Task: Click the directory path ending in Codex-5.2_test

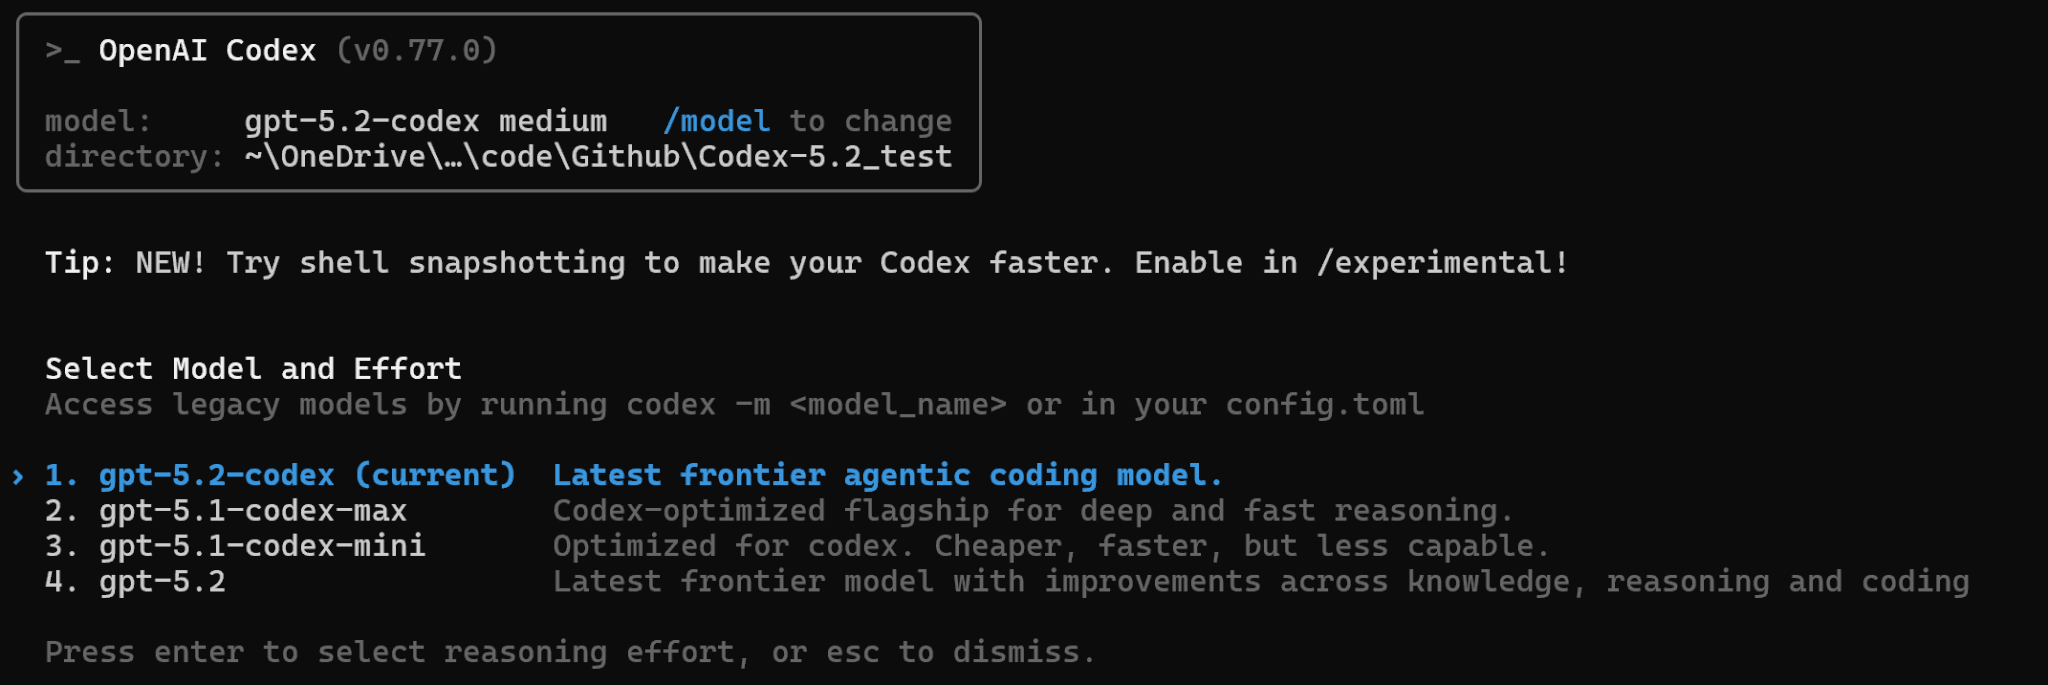Action: [598, 157]
